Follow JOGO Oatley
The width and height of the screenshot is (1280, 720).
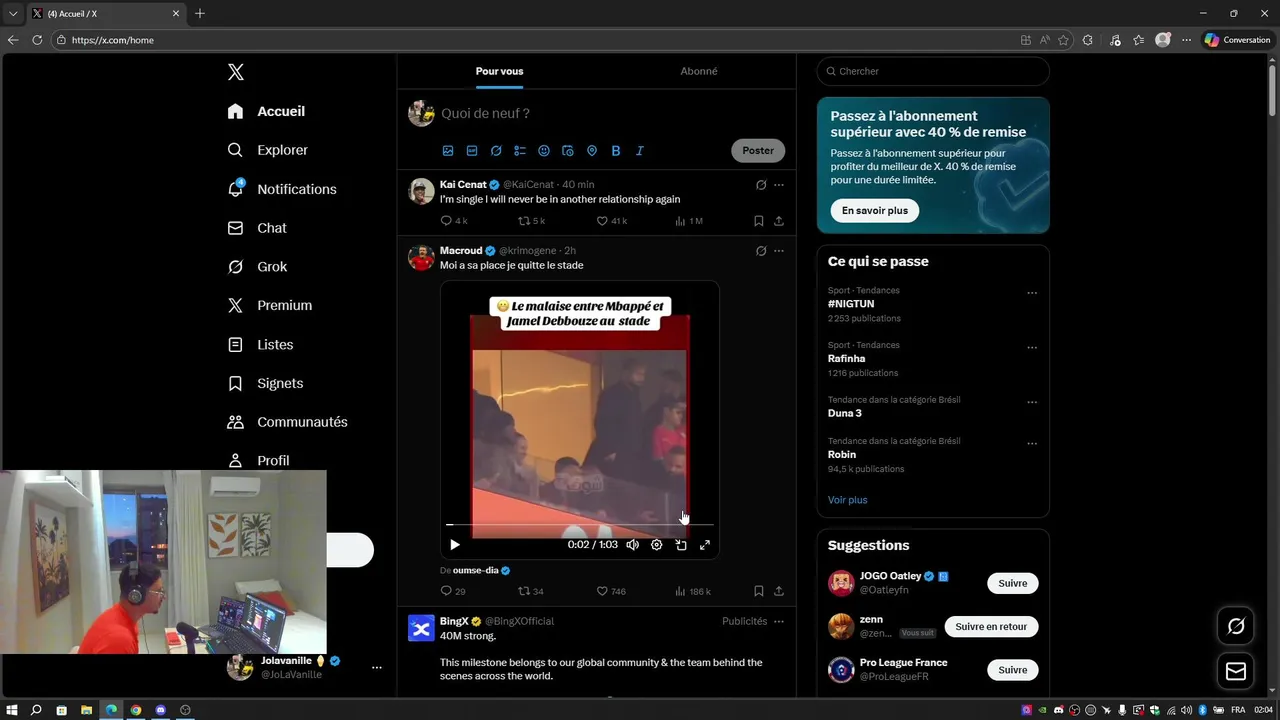coord(1012,583)
